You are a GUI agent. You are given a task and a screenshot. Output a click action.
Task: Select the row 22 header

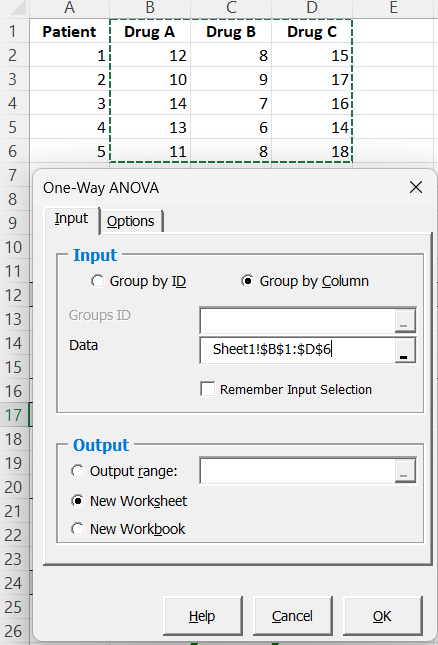(14, 535)
